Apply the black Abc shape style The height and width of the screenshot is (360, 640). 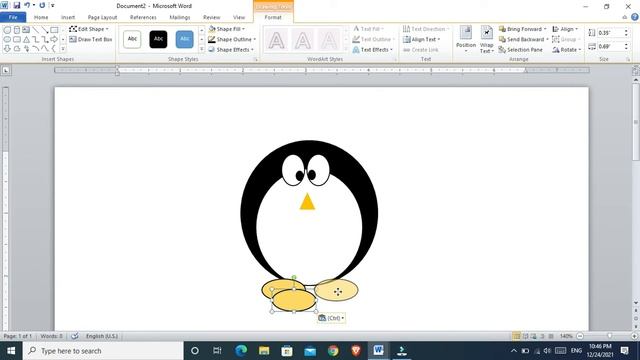(x=158, y=39)
